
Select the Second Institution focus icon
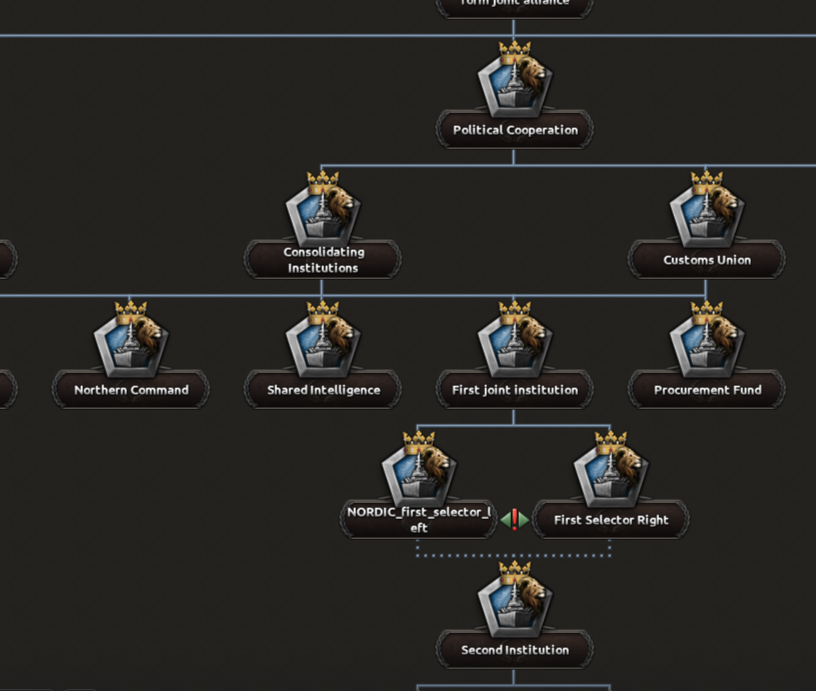tap(515, 600)
